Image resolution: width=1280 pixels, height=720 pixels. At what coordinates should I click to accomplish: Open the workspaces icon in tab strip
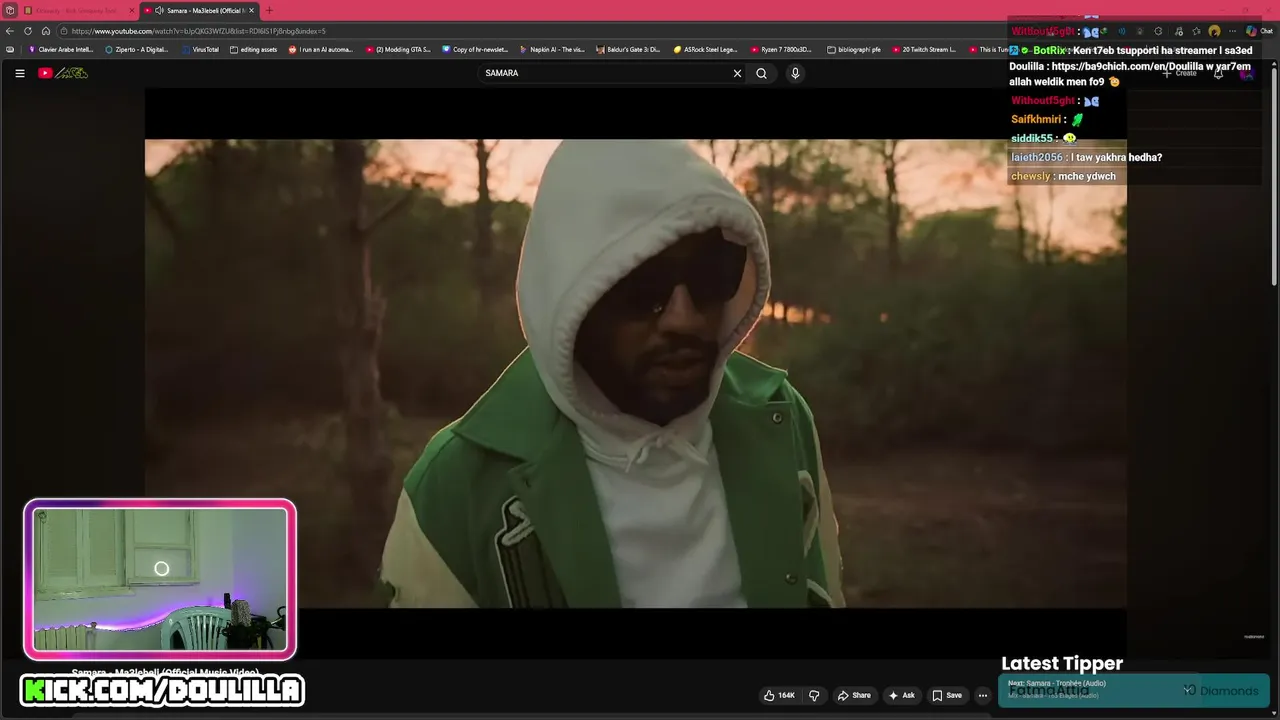pyautogui.click(x=9, y=10)
